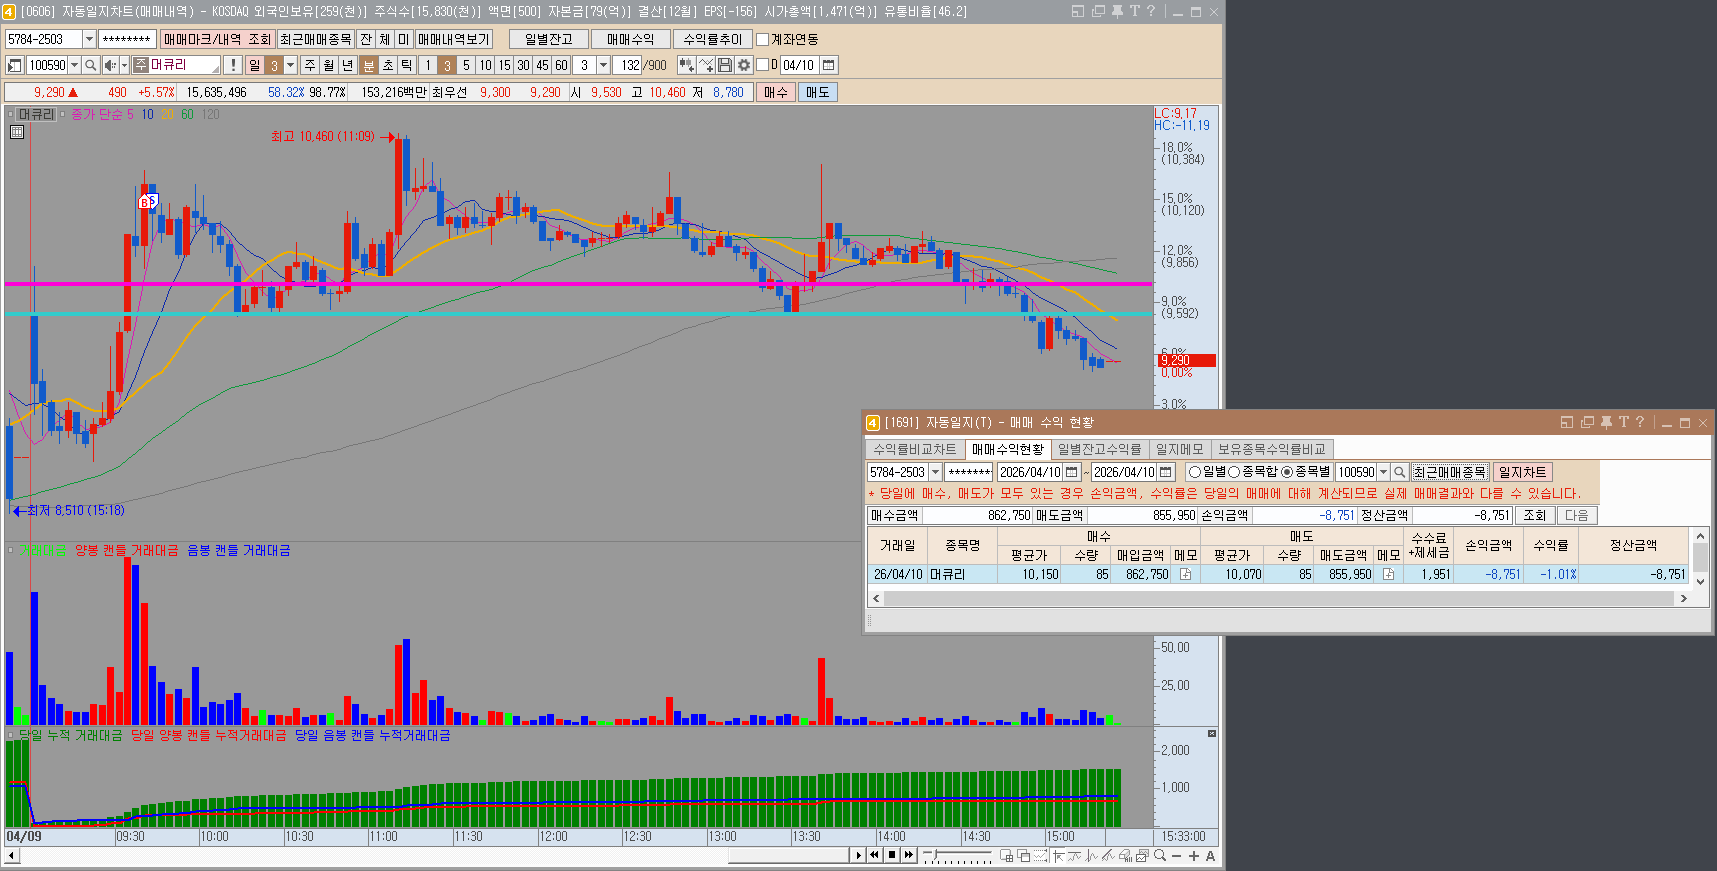Open the dropdown beside the 일 3 button
This screenshot has height=871, width=1717.
point(291,65)
